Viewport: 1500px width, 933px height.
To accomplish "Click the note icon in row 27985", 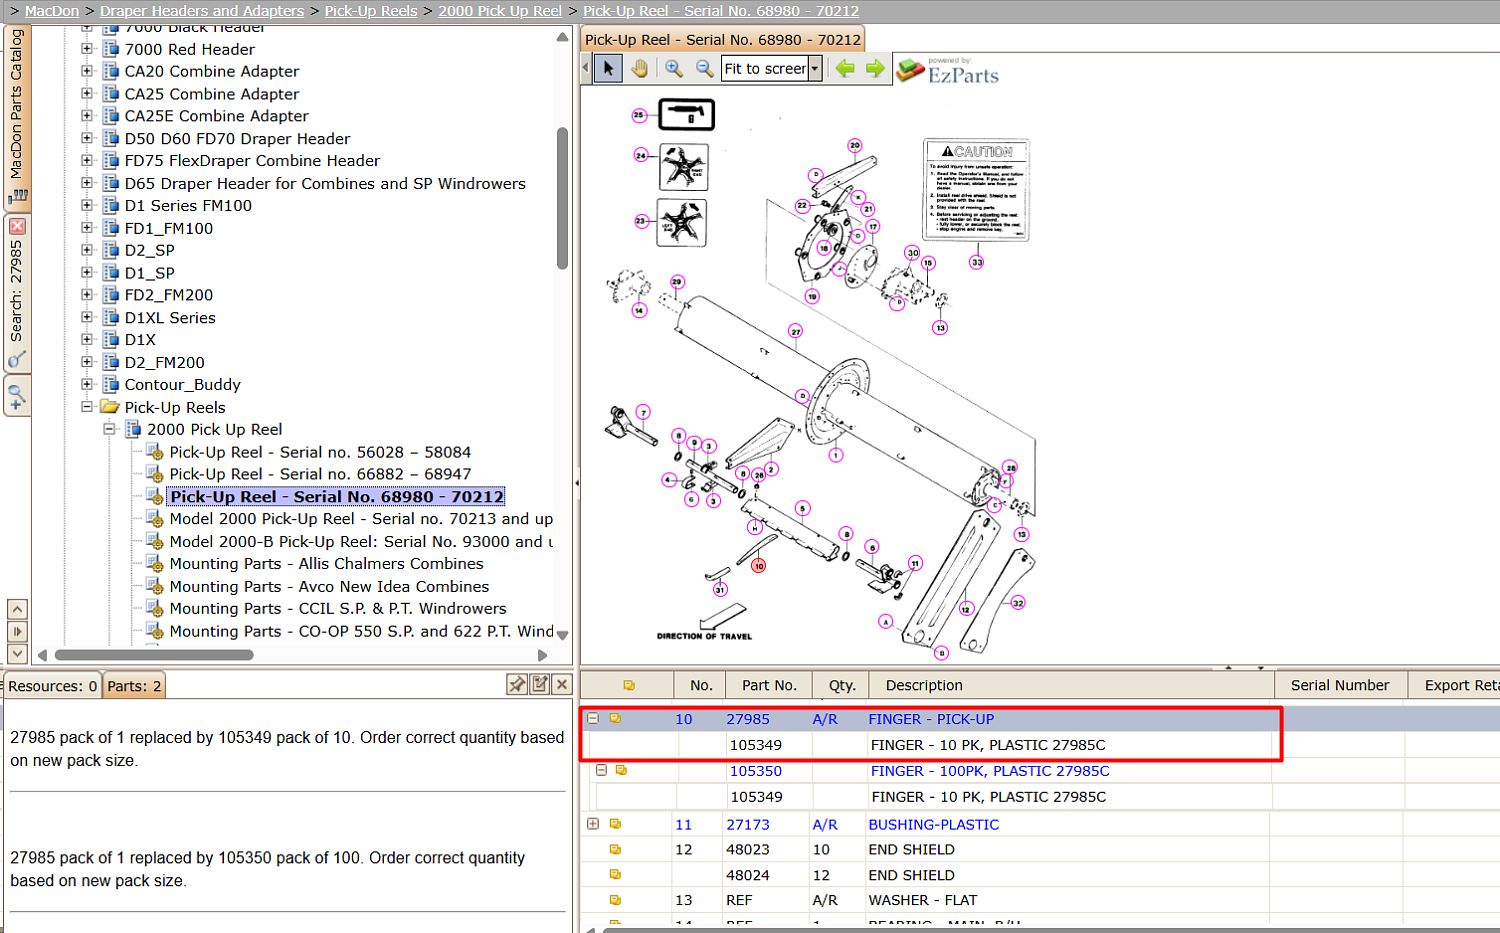I will click(x=615, y=718).
